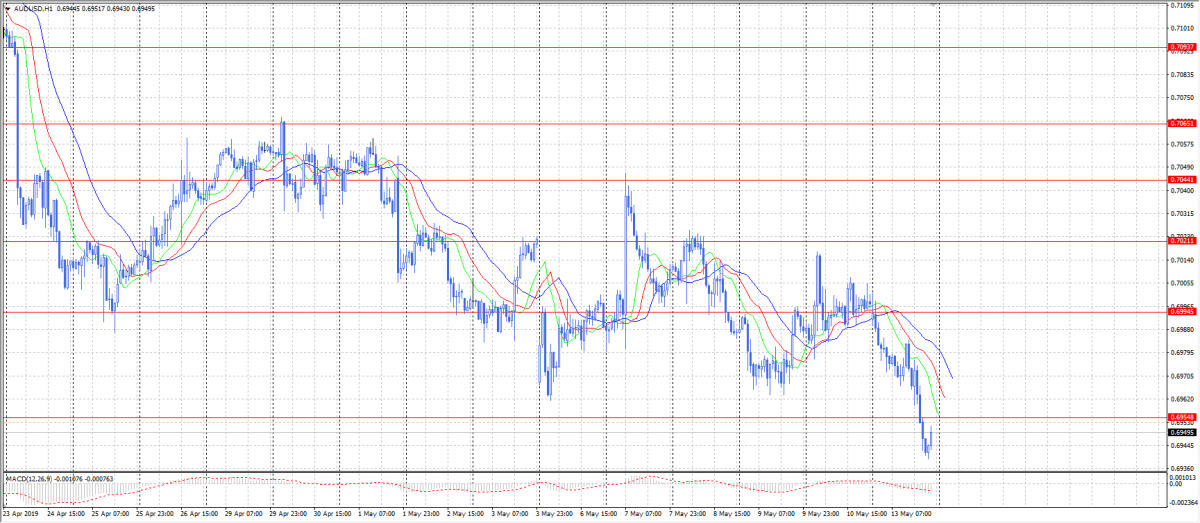Click the 0.70575 price scale value
The width and height of the screenshot is (1200, 523).
click(1182, 144)
